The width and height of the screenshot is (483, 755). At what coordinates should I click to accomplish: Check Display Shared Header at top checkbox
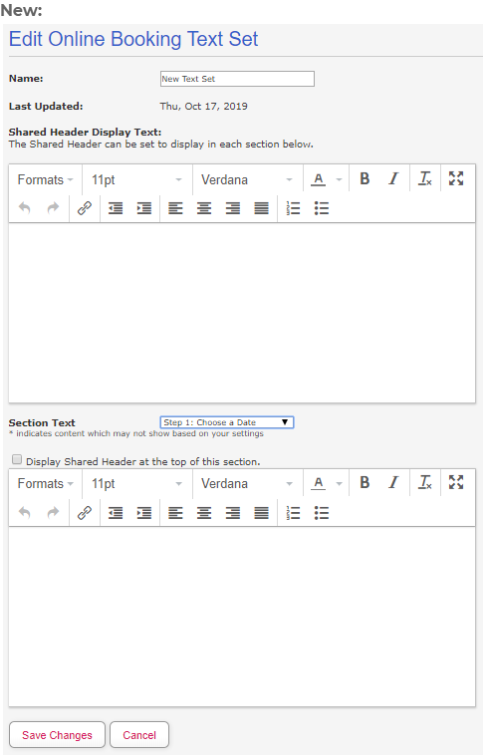pyautogui.click(x=17, y=459)
